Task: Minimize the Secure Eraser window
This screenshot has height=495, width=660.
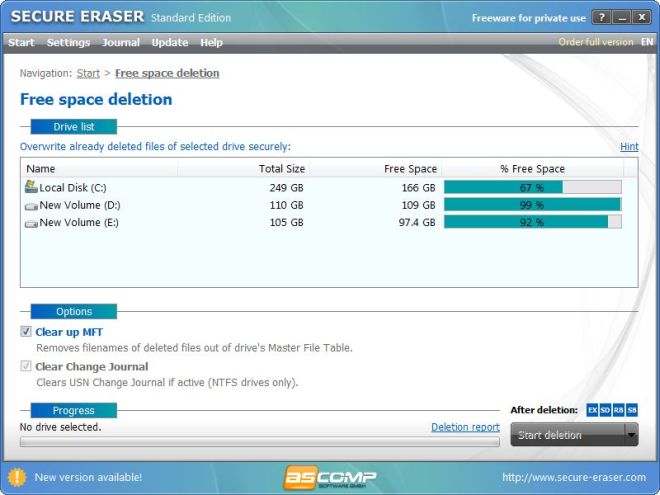Action: point(622,17)
